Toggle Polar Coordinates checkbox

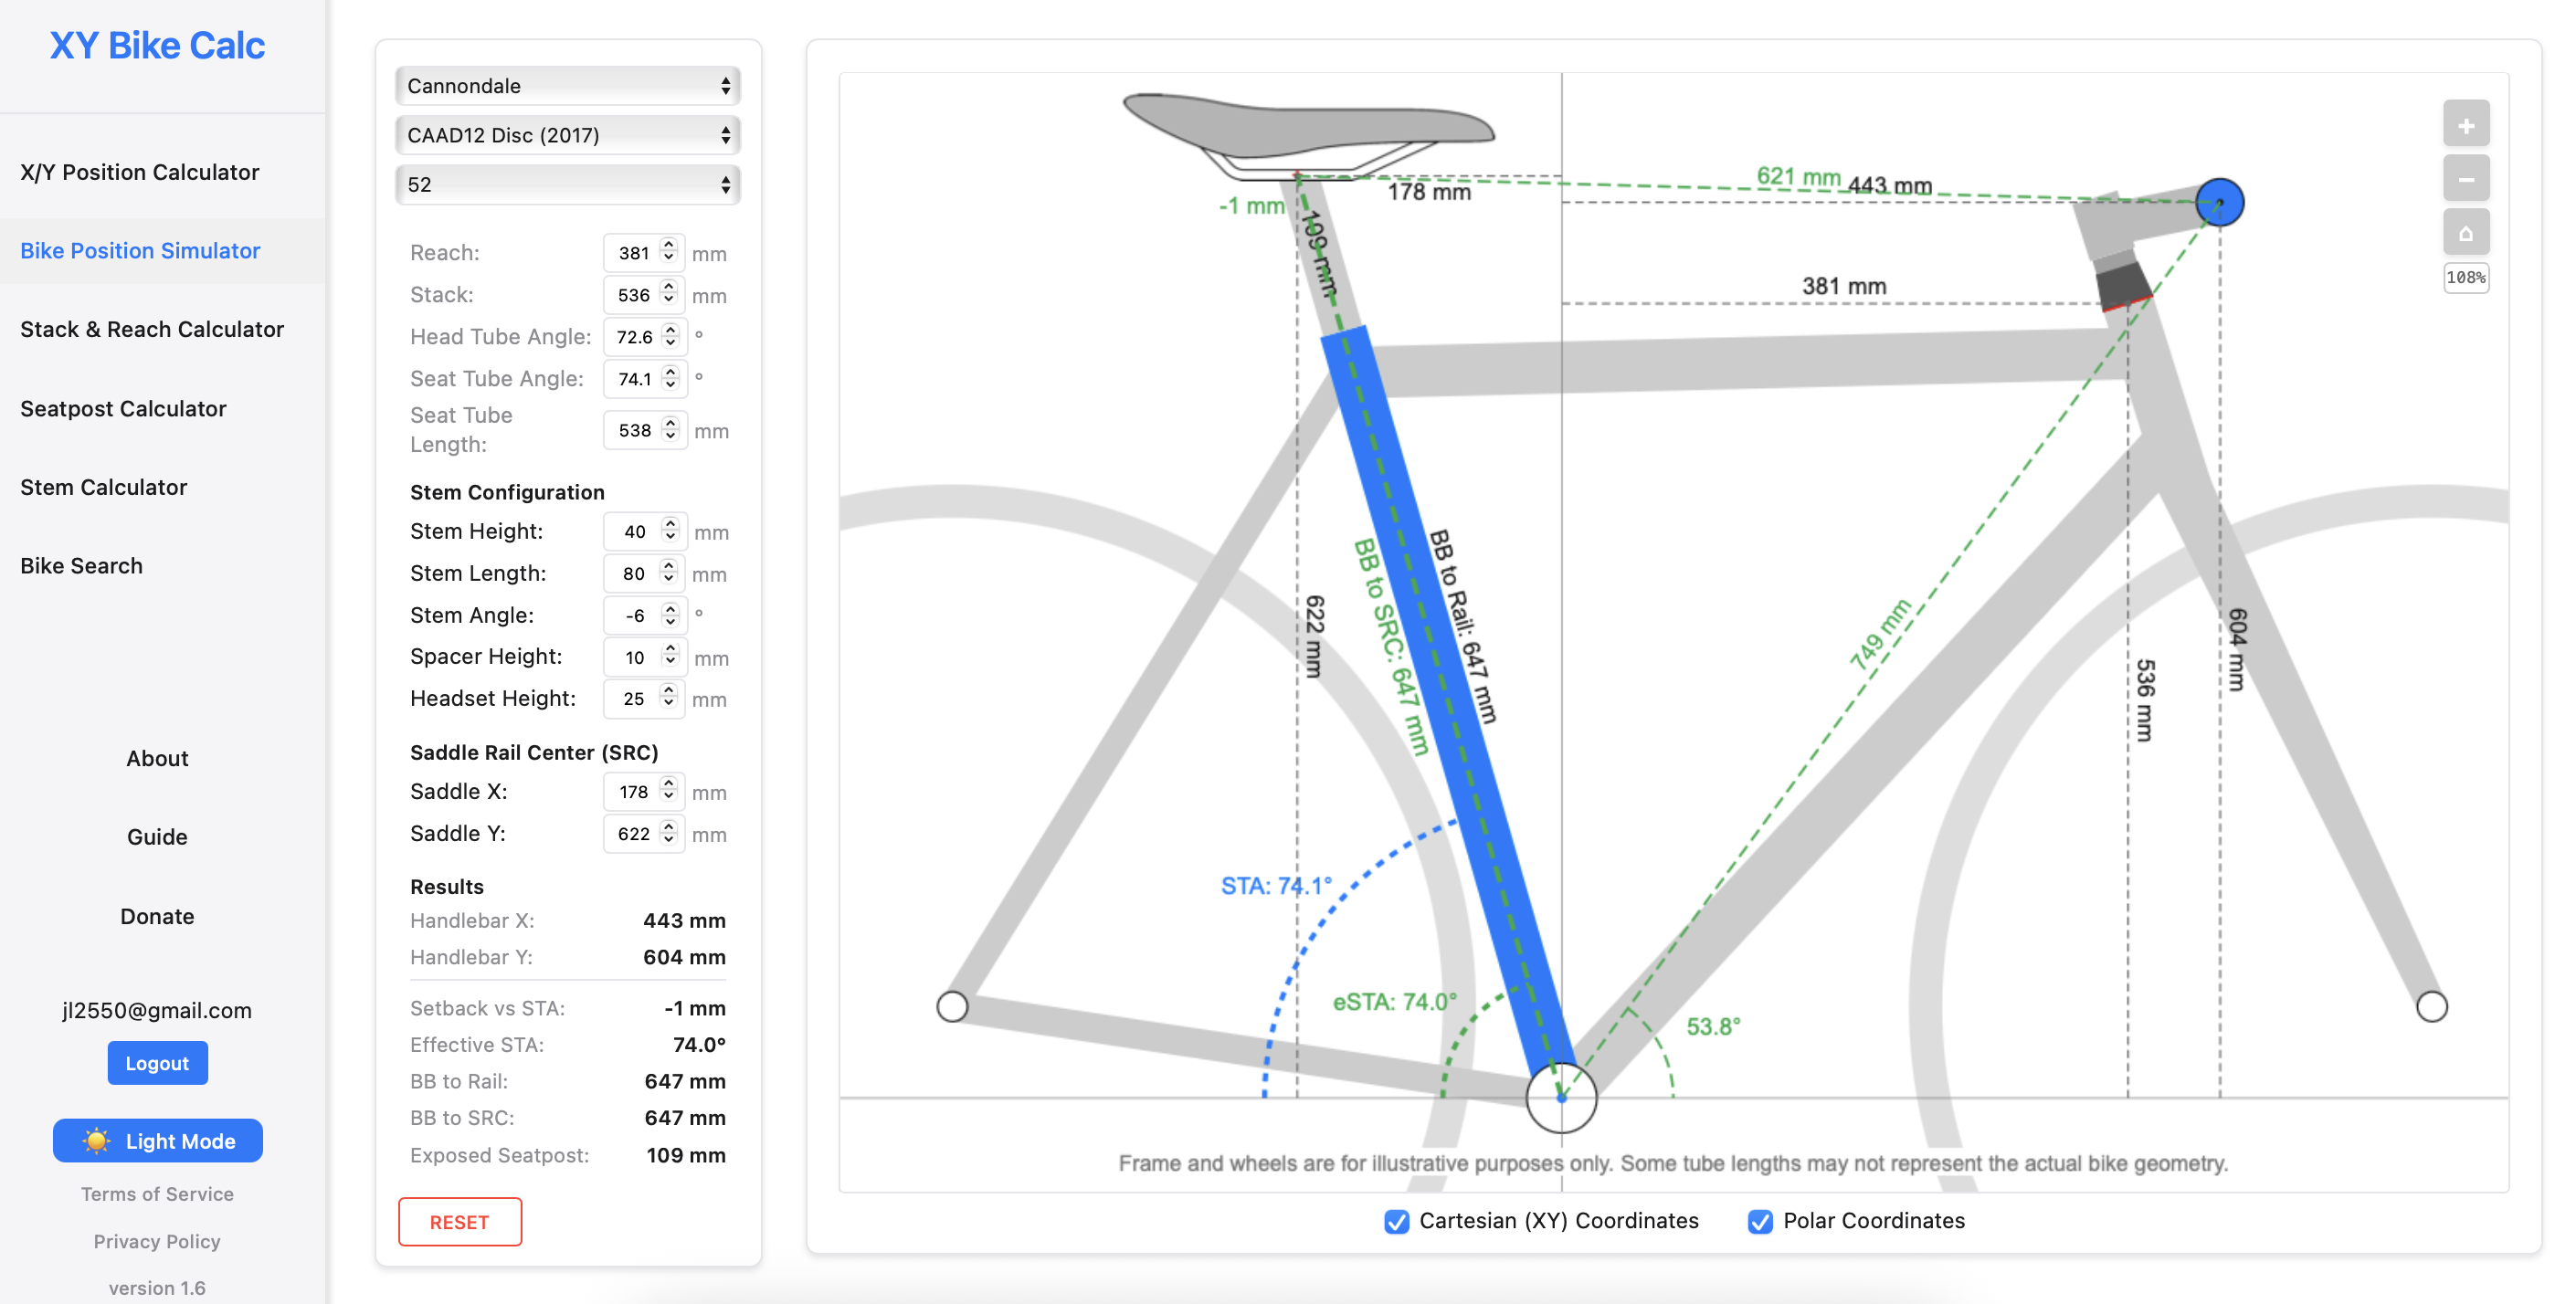pos(1760,1221)
